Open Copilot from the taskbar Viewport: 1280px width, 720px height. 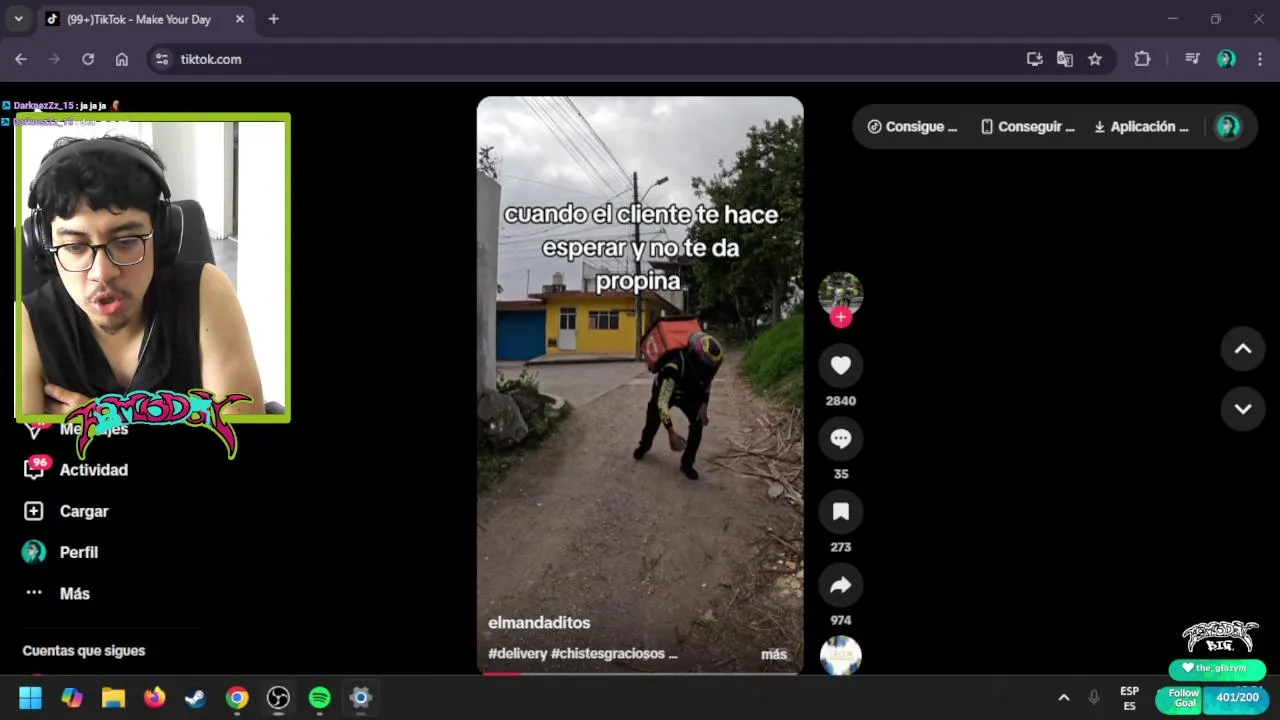[72, 697]
